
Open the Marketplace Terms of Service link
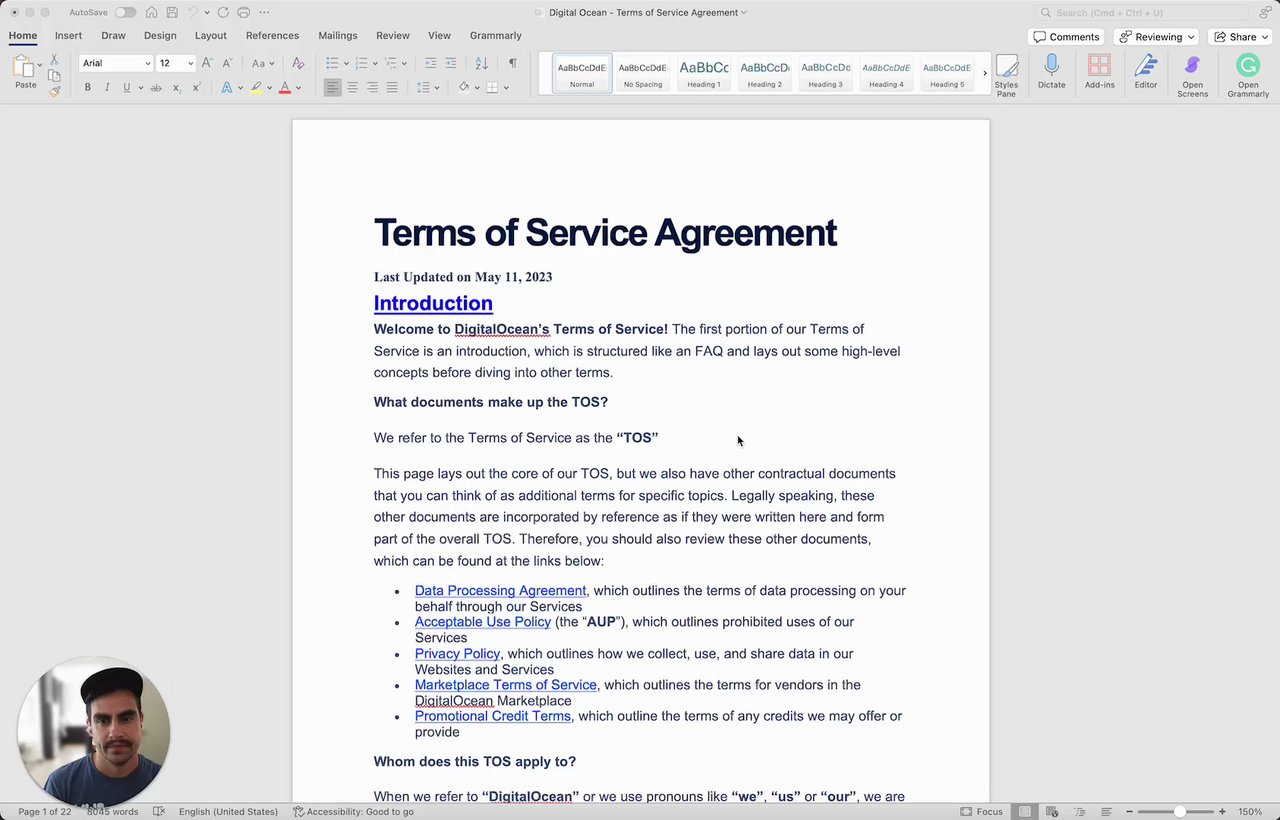point(506,685)
